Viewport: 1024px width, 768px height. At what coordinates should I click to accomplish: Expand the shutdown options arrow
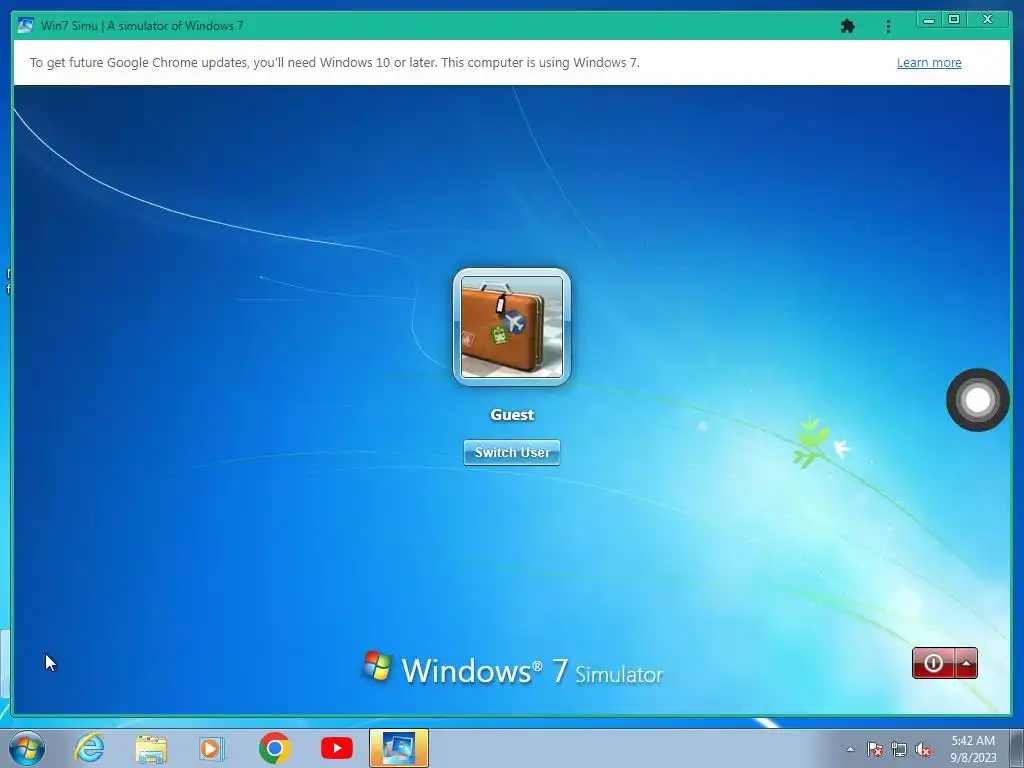[967, 663]
